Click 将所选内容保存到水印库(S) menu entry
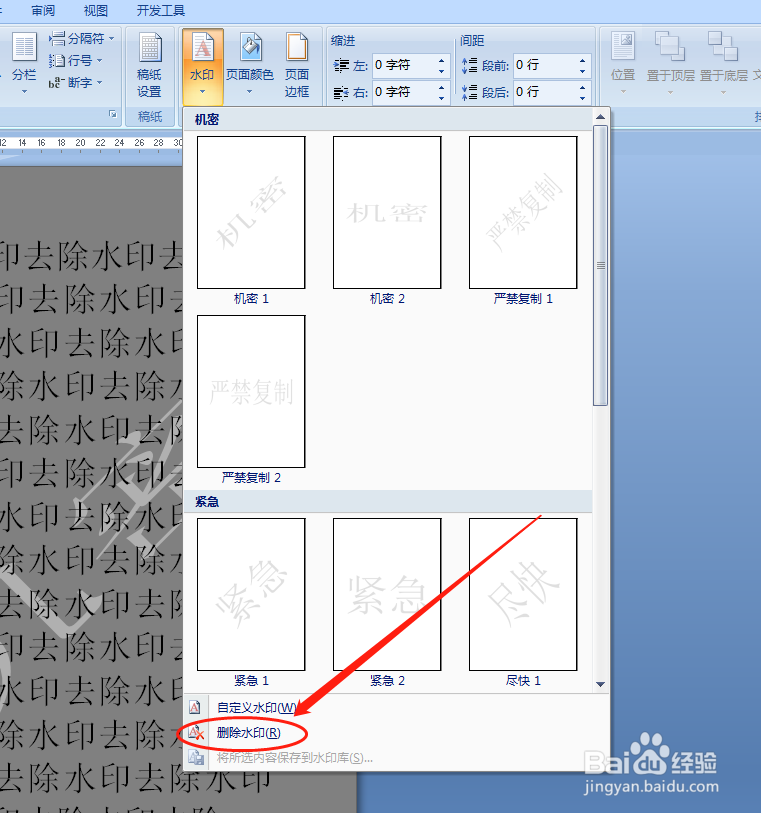The height and width of the screenshot is (813, 761). coord(397,758)
